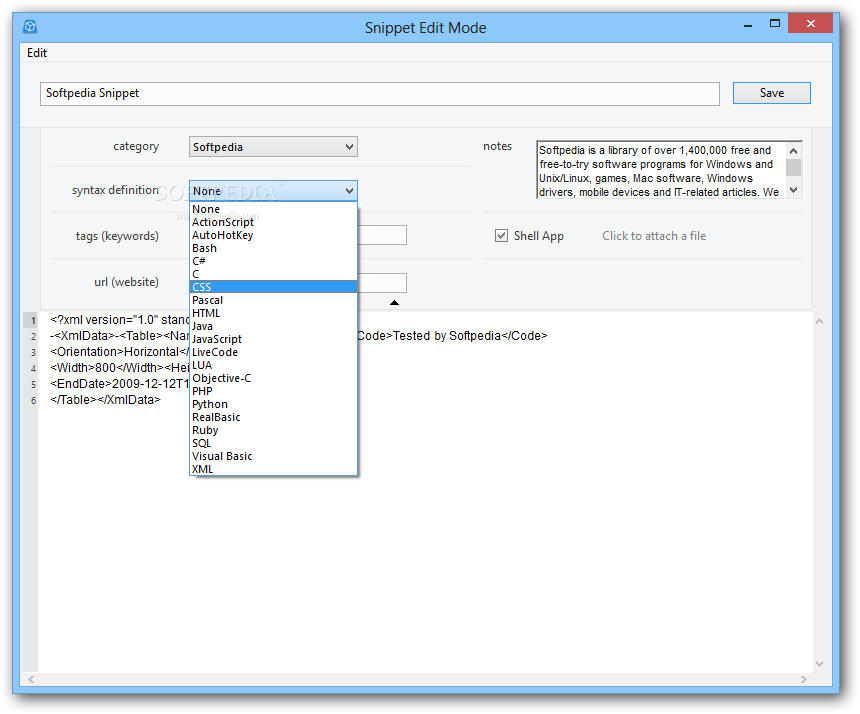This screenshot has height=714, width=860.
Task: Click the Save button
Action: [x=771, y=93]
